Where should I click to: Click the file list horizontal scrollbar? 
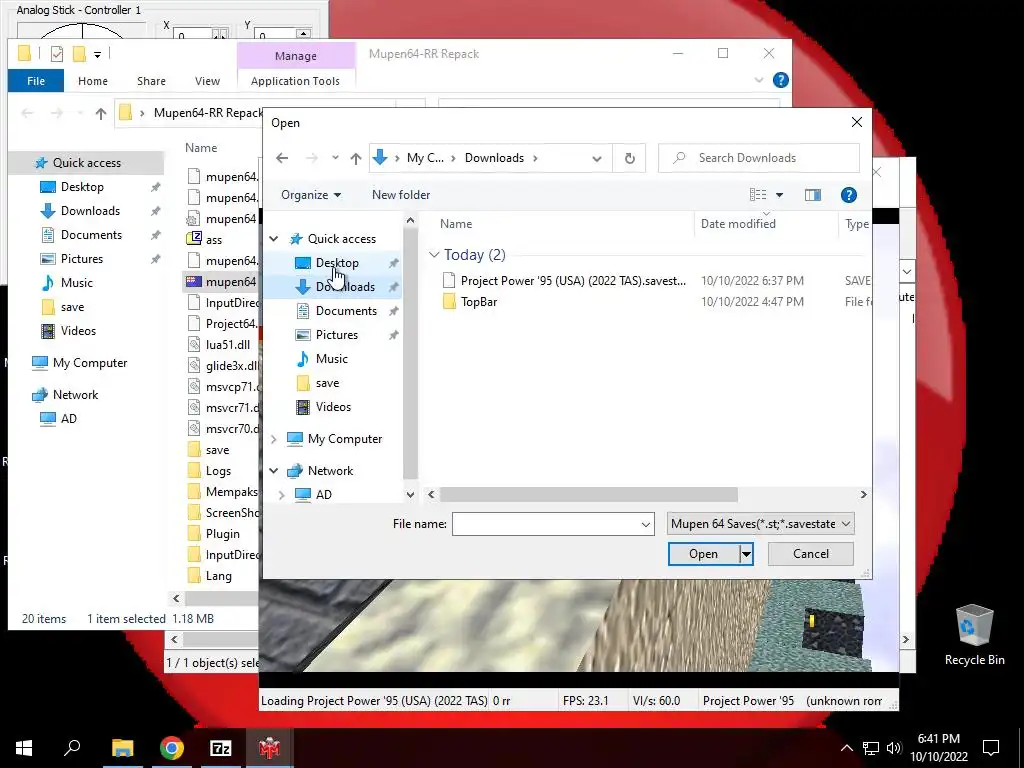tap(588, 494)
